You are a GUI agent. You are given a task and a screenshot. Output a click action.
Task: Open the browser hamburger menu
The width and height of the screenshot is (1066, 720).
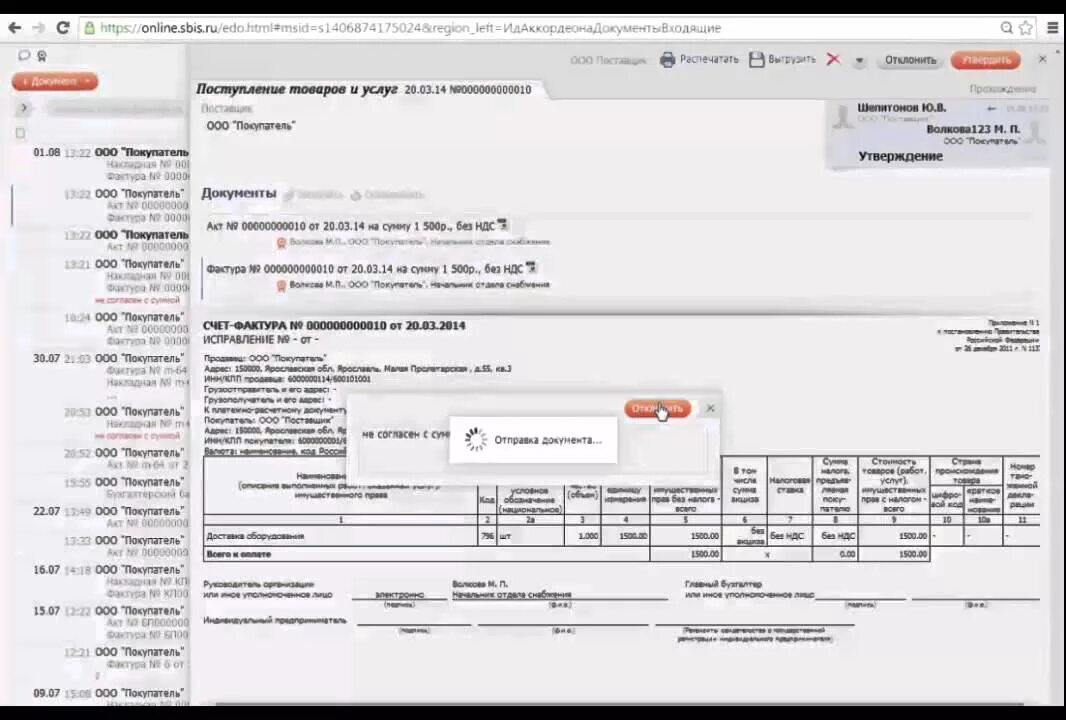(x=1052, y=28)
